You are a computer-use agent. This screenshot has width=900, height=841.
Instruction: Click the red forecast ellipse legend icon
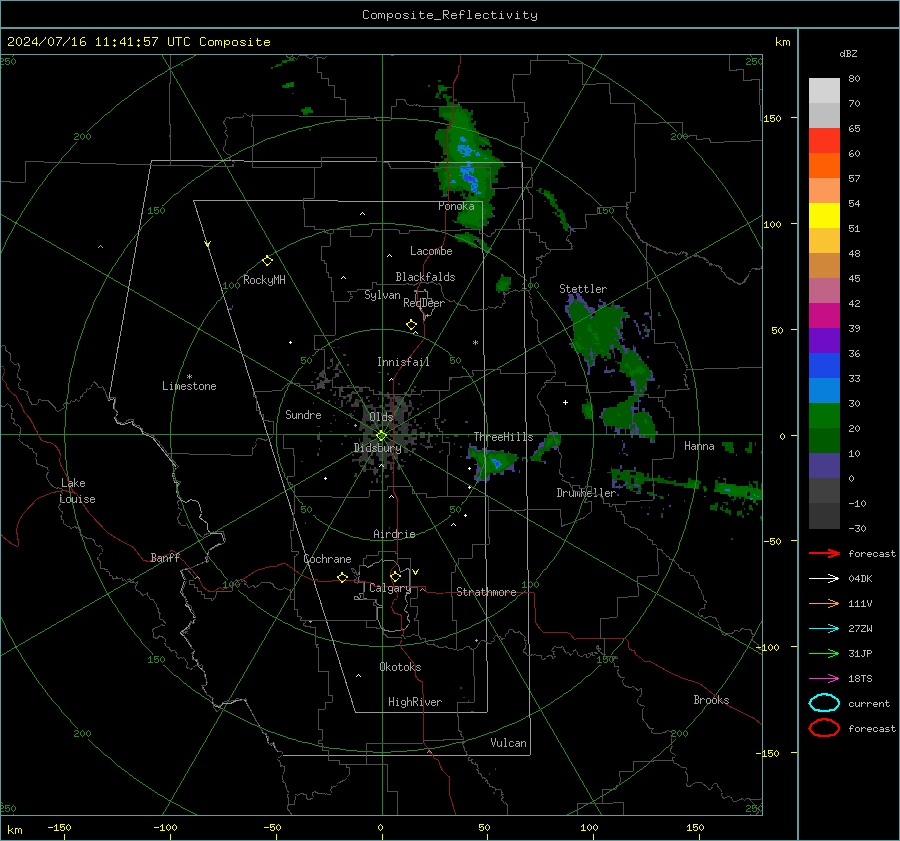824,728
